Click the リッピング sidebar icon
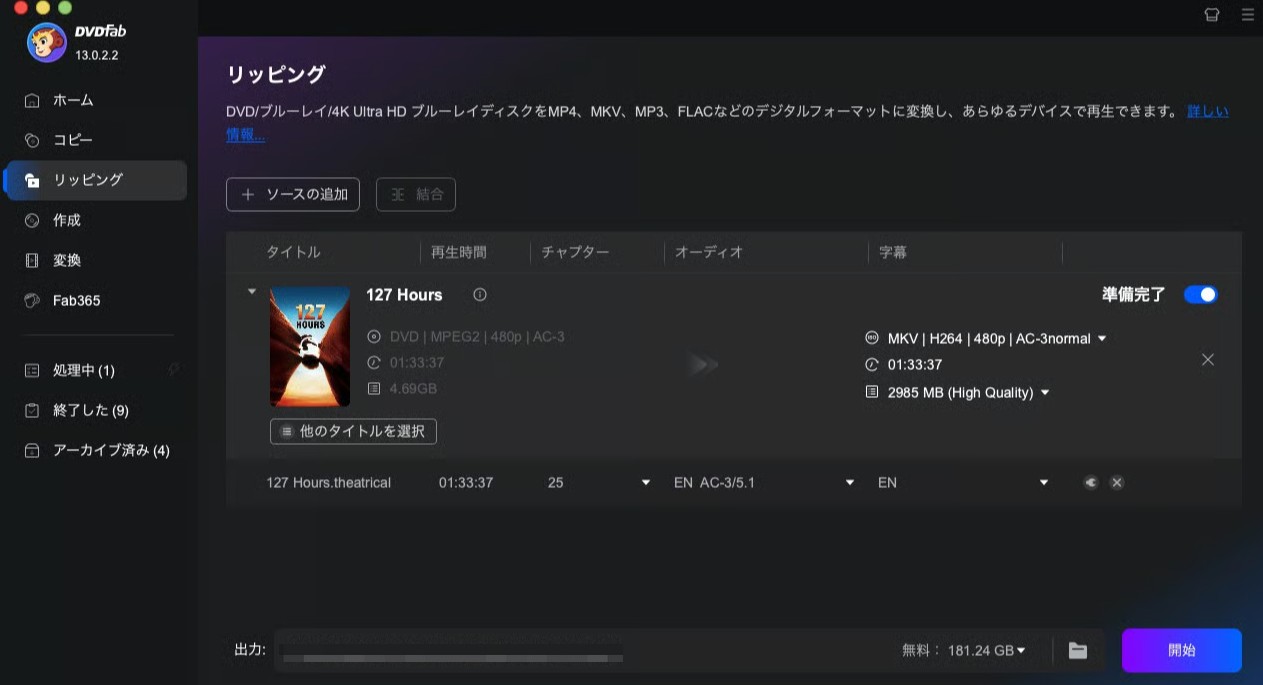1263x685 pixels. [32, 180]
